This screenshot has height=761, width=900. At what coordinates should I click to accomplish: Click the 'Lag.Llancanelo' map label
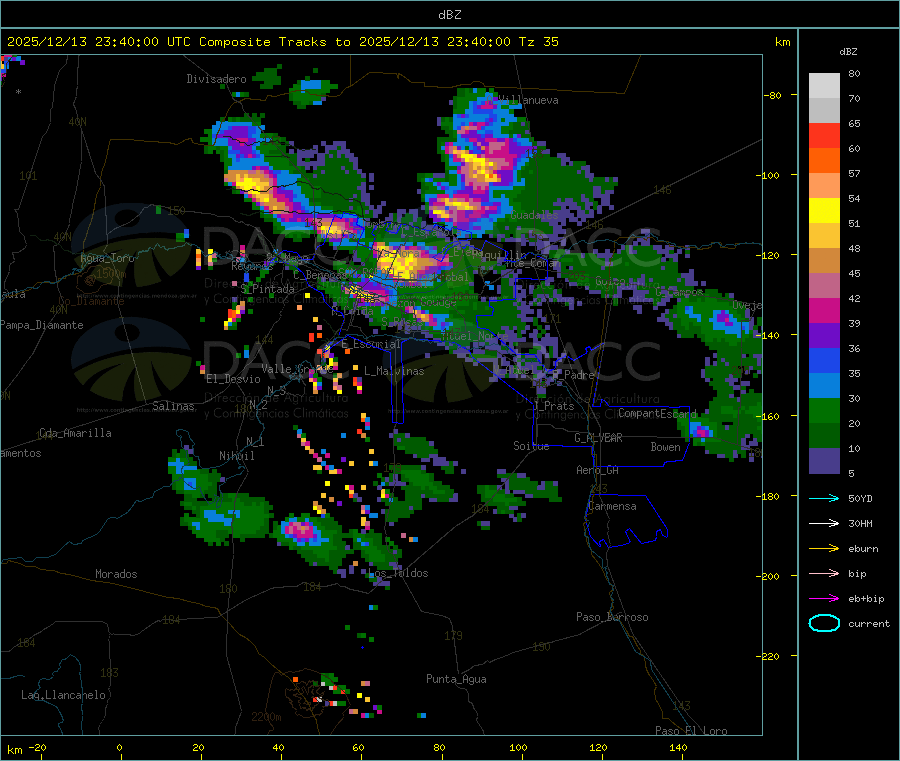[x=63, y=696]
